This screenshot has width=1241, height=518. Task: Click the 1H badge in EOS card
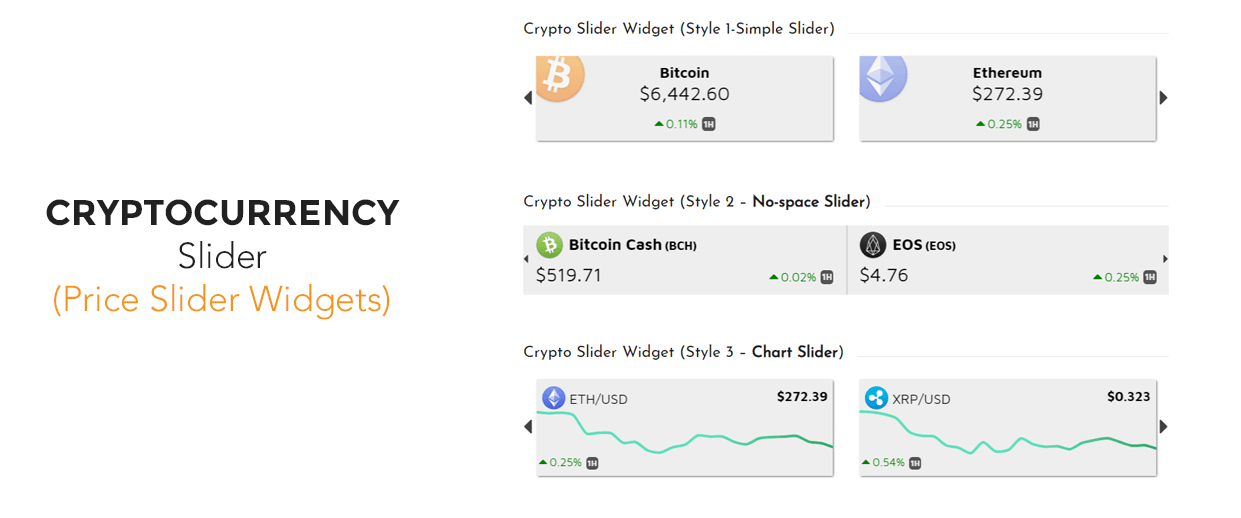[x=1150, y=277]
